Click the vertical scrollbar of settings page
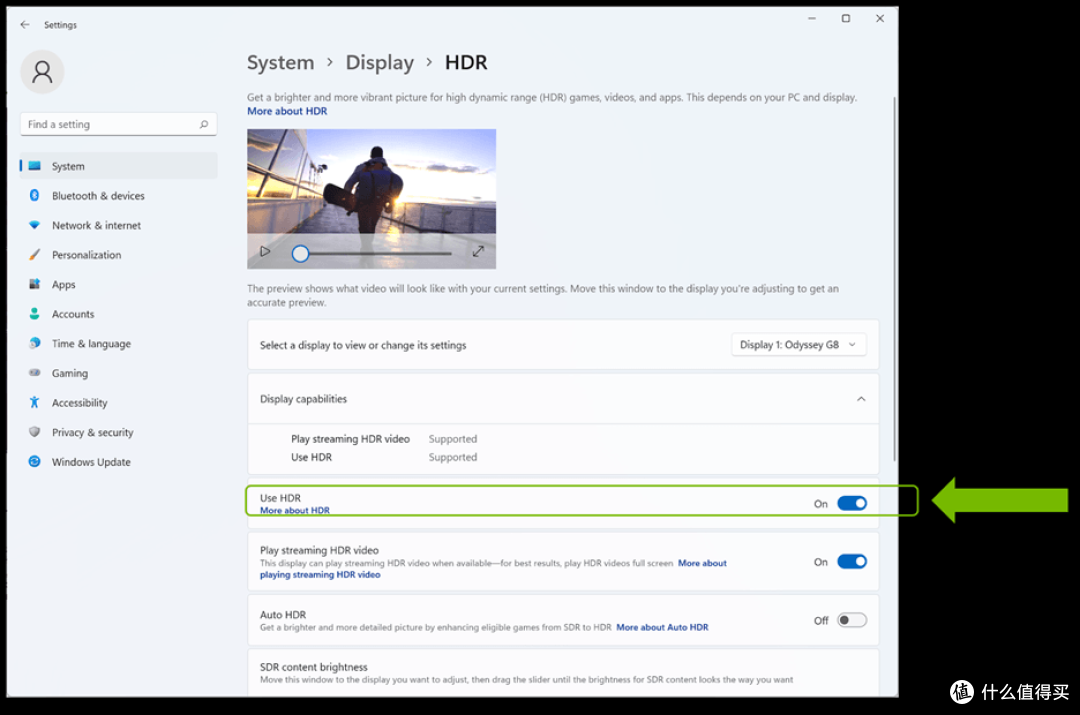This screenshot has width=1080, height=715. pos(894,279)
